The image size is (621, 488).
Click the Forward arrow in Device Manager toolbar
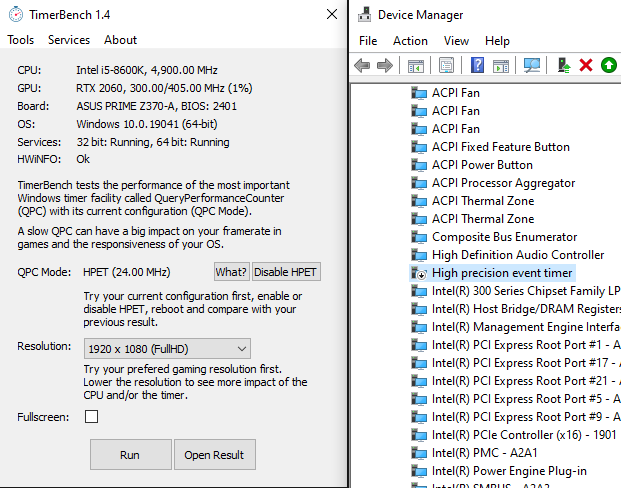[x=385, y=65]
